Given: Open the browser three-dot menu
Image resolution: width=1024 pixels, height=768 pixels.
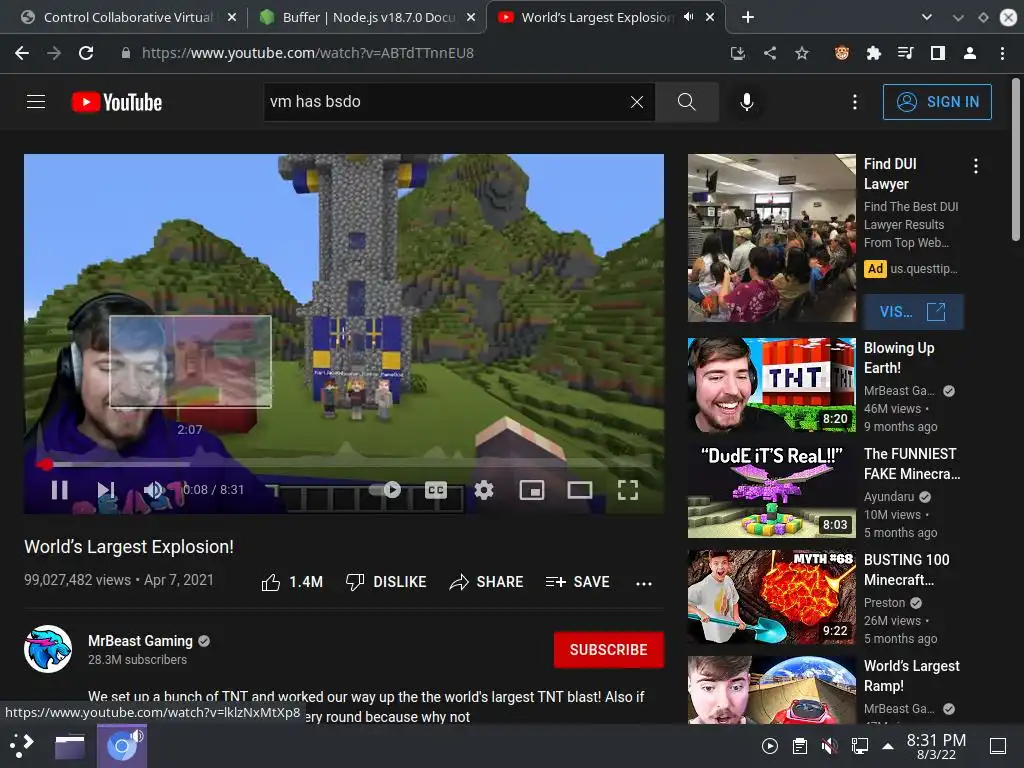Looking at the screenshot, I should click(x=1002, y=53).
